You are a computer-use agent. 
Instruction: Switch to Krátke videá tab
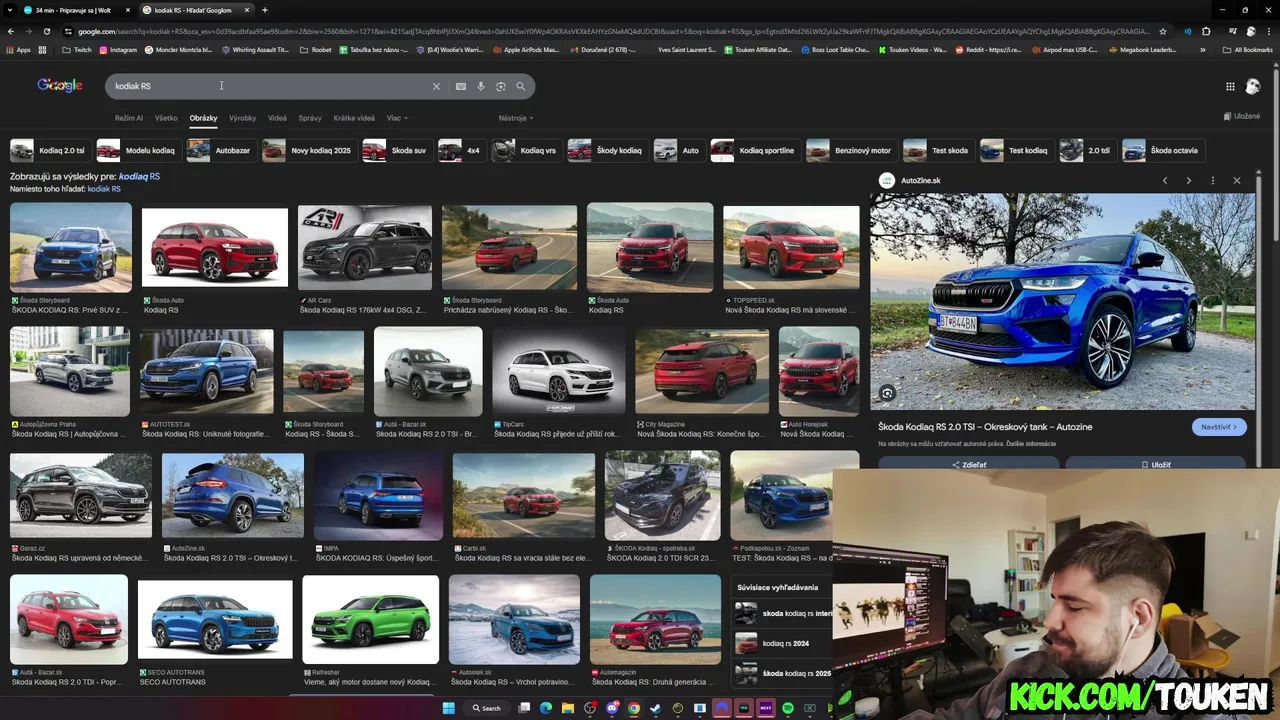354,118
